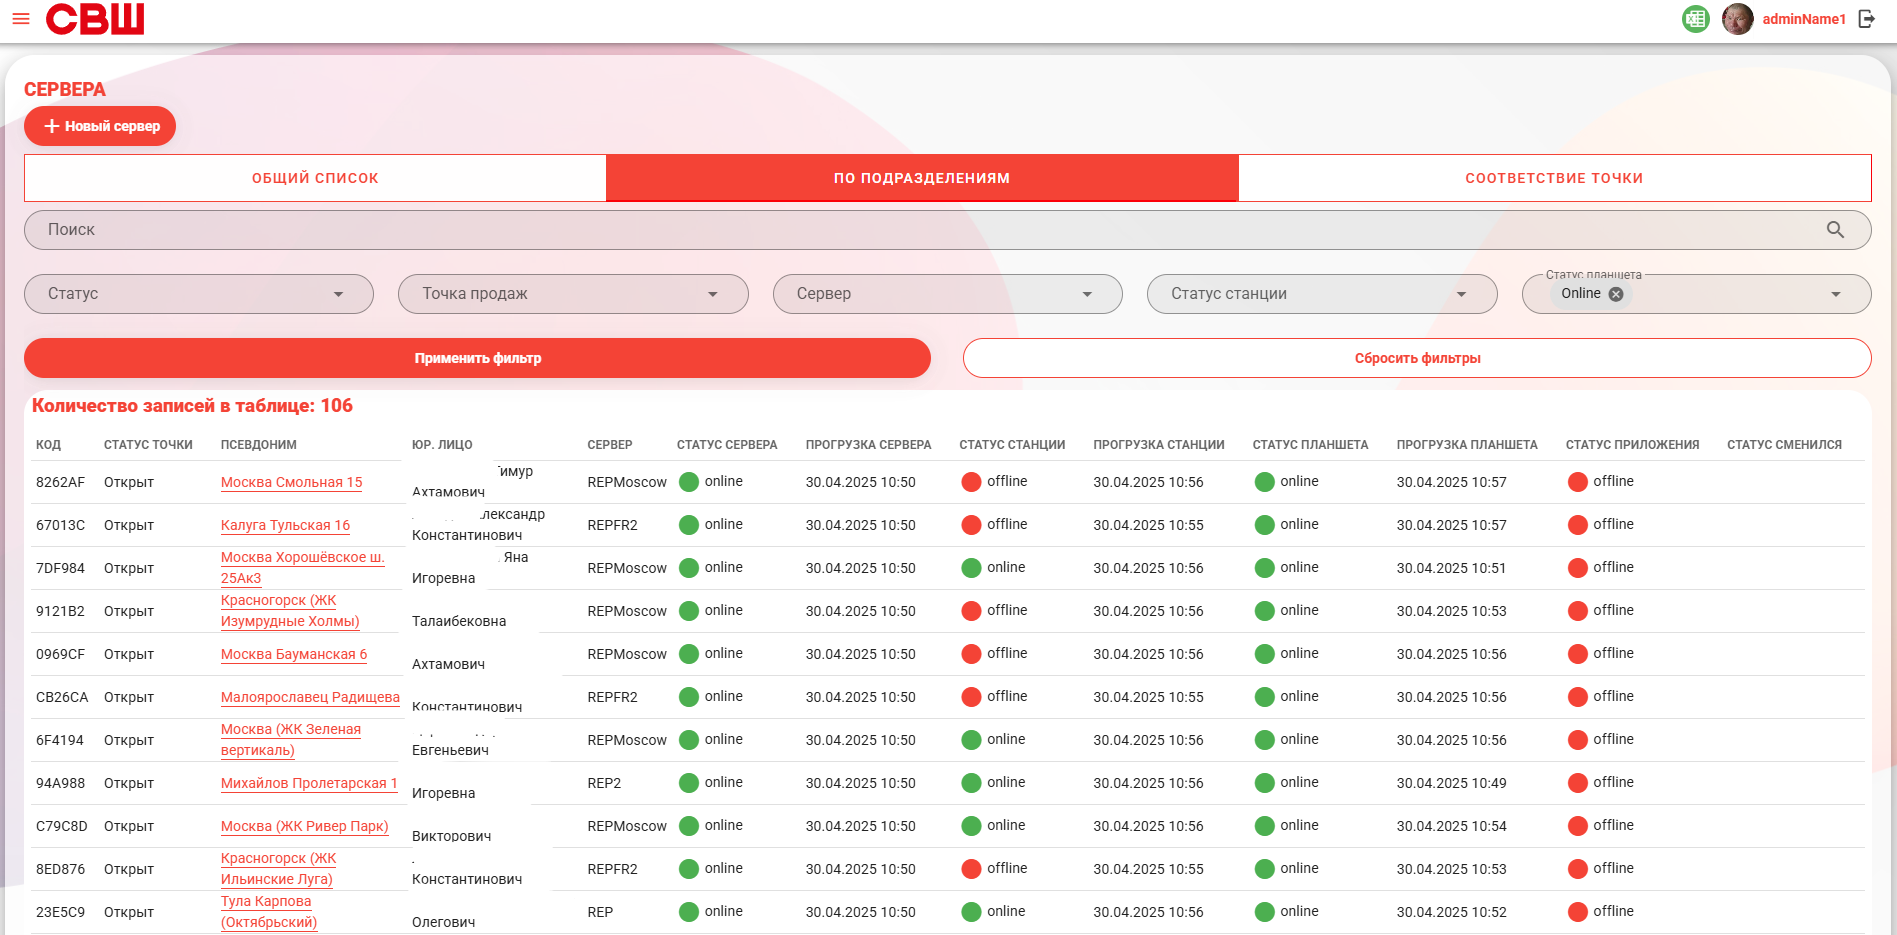
Task: Apply filter with Применить фильтр
Action: coord(477,358)
